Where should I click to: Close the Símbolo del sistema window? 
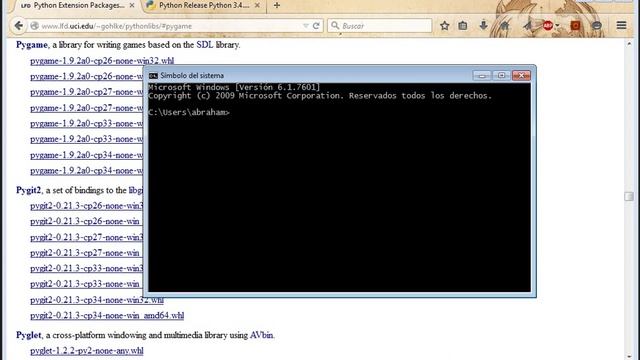[x=521, y=76]
